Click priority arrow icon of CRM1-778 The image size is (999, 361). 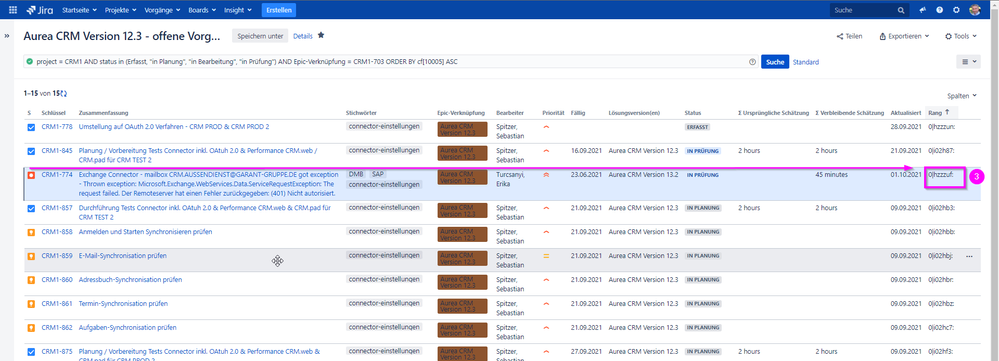click(x=546, y=127)
